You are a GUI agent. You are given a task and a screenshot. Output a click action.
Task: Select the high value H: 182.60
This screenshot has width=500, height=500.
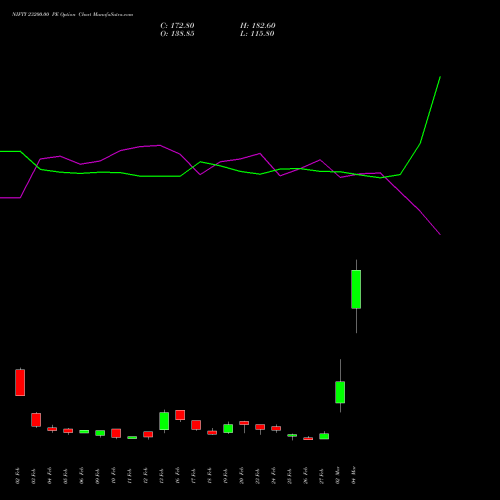pyautogui.click(x=258, y=26)
